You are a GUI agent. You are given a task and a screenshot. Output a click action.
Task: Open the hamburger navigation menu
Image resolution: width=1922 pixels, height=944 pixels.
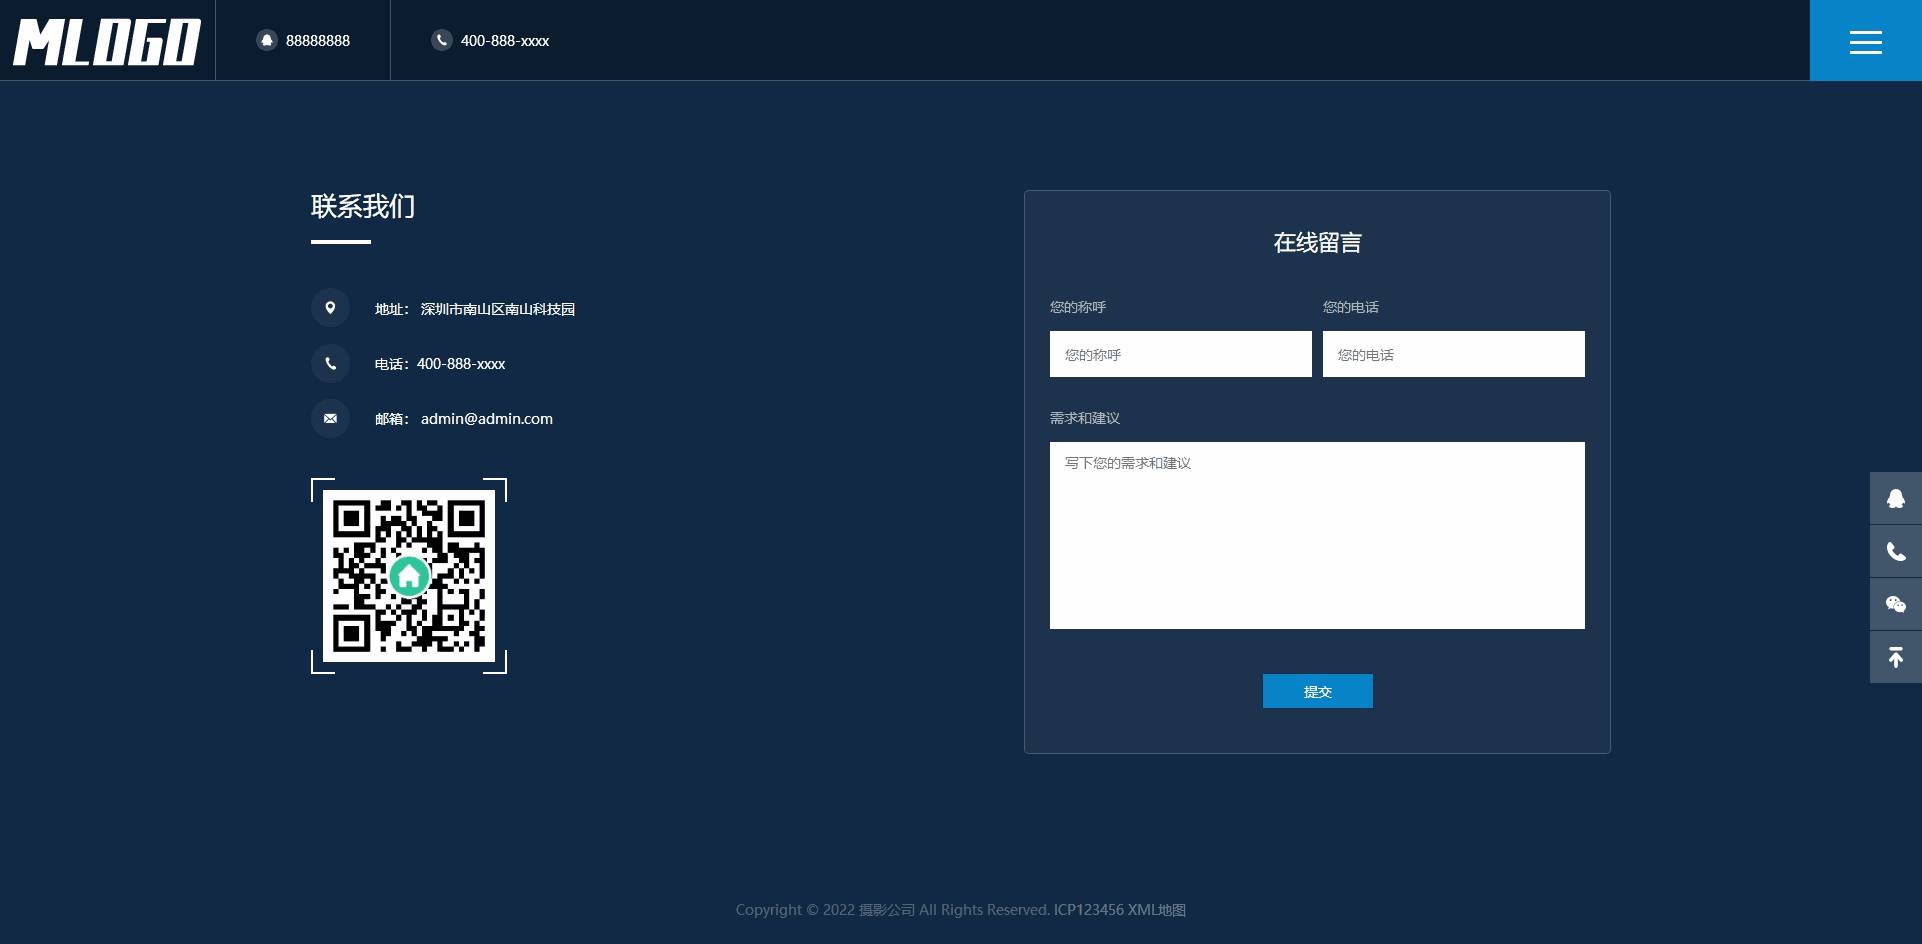pyautogui.click(x=1865, y=40)
